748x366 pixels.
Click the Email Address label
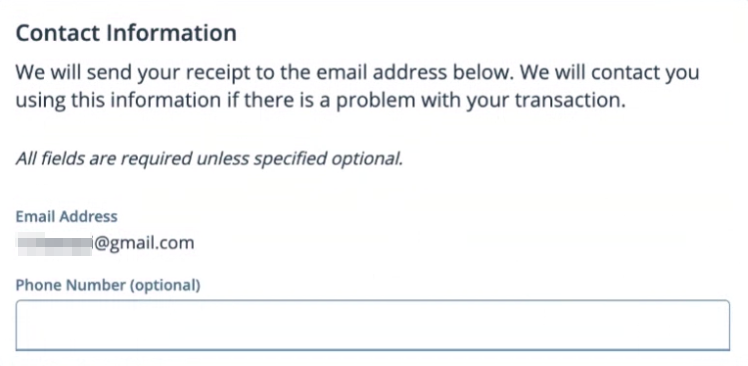pyautogui.click(x=66, y=217)
